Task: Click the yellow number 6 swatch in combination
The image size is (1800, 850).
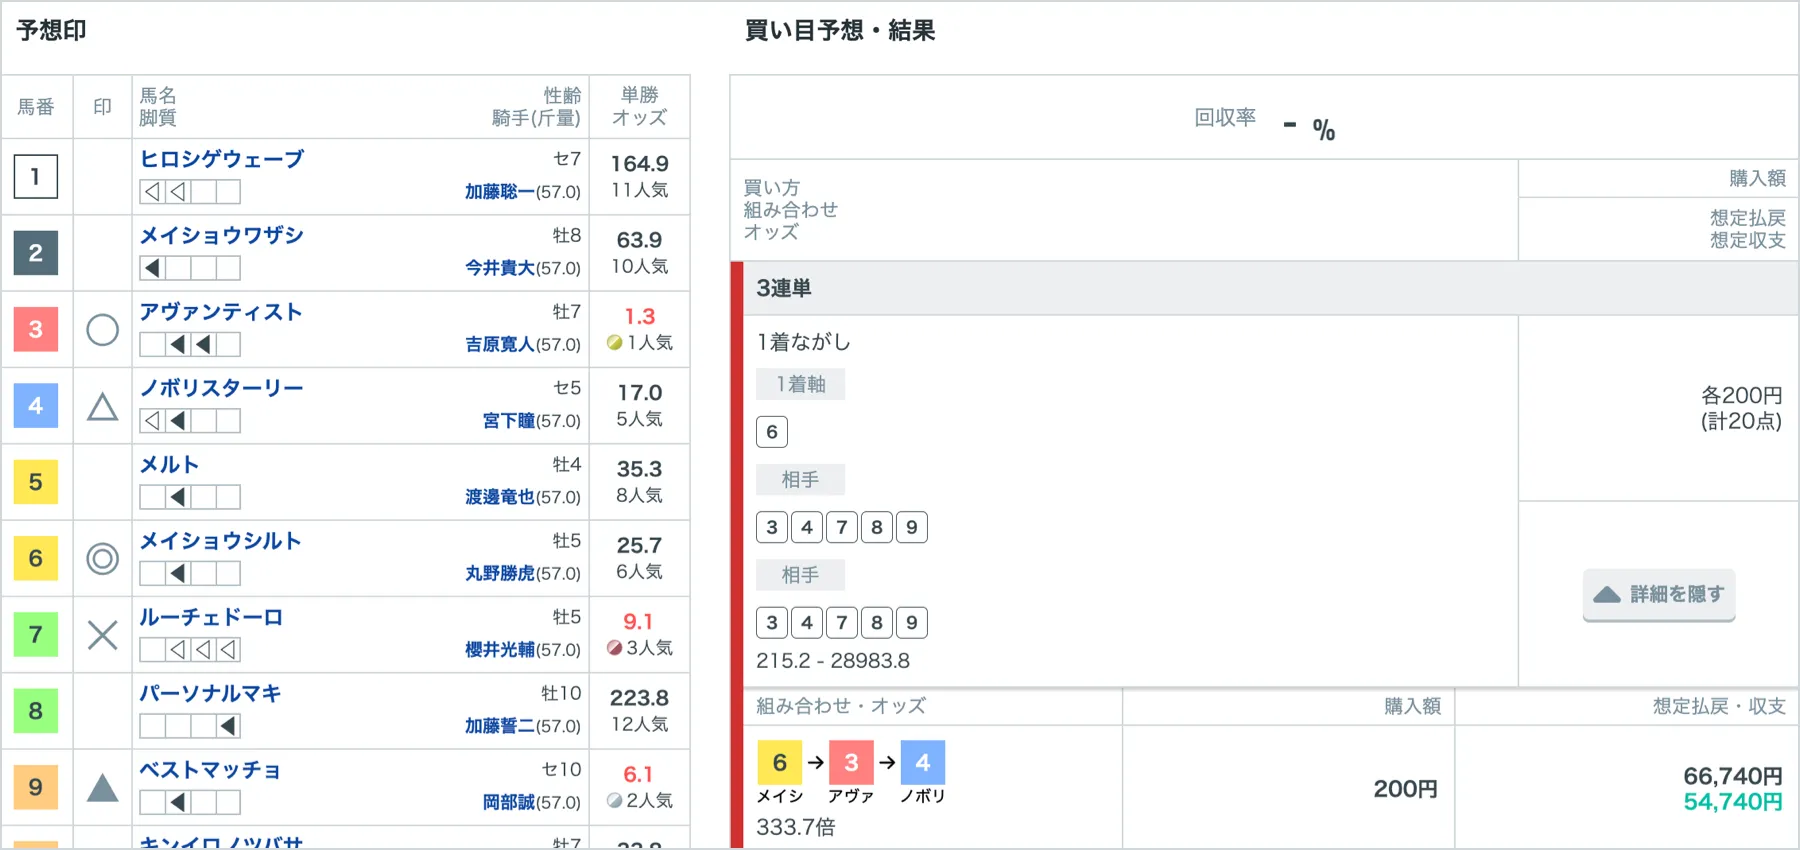Action: [779, 763]
